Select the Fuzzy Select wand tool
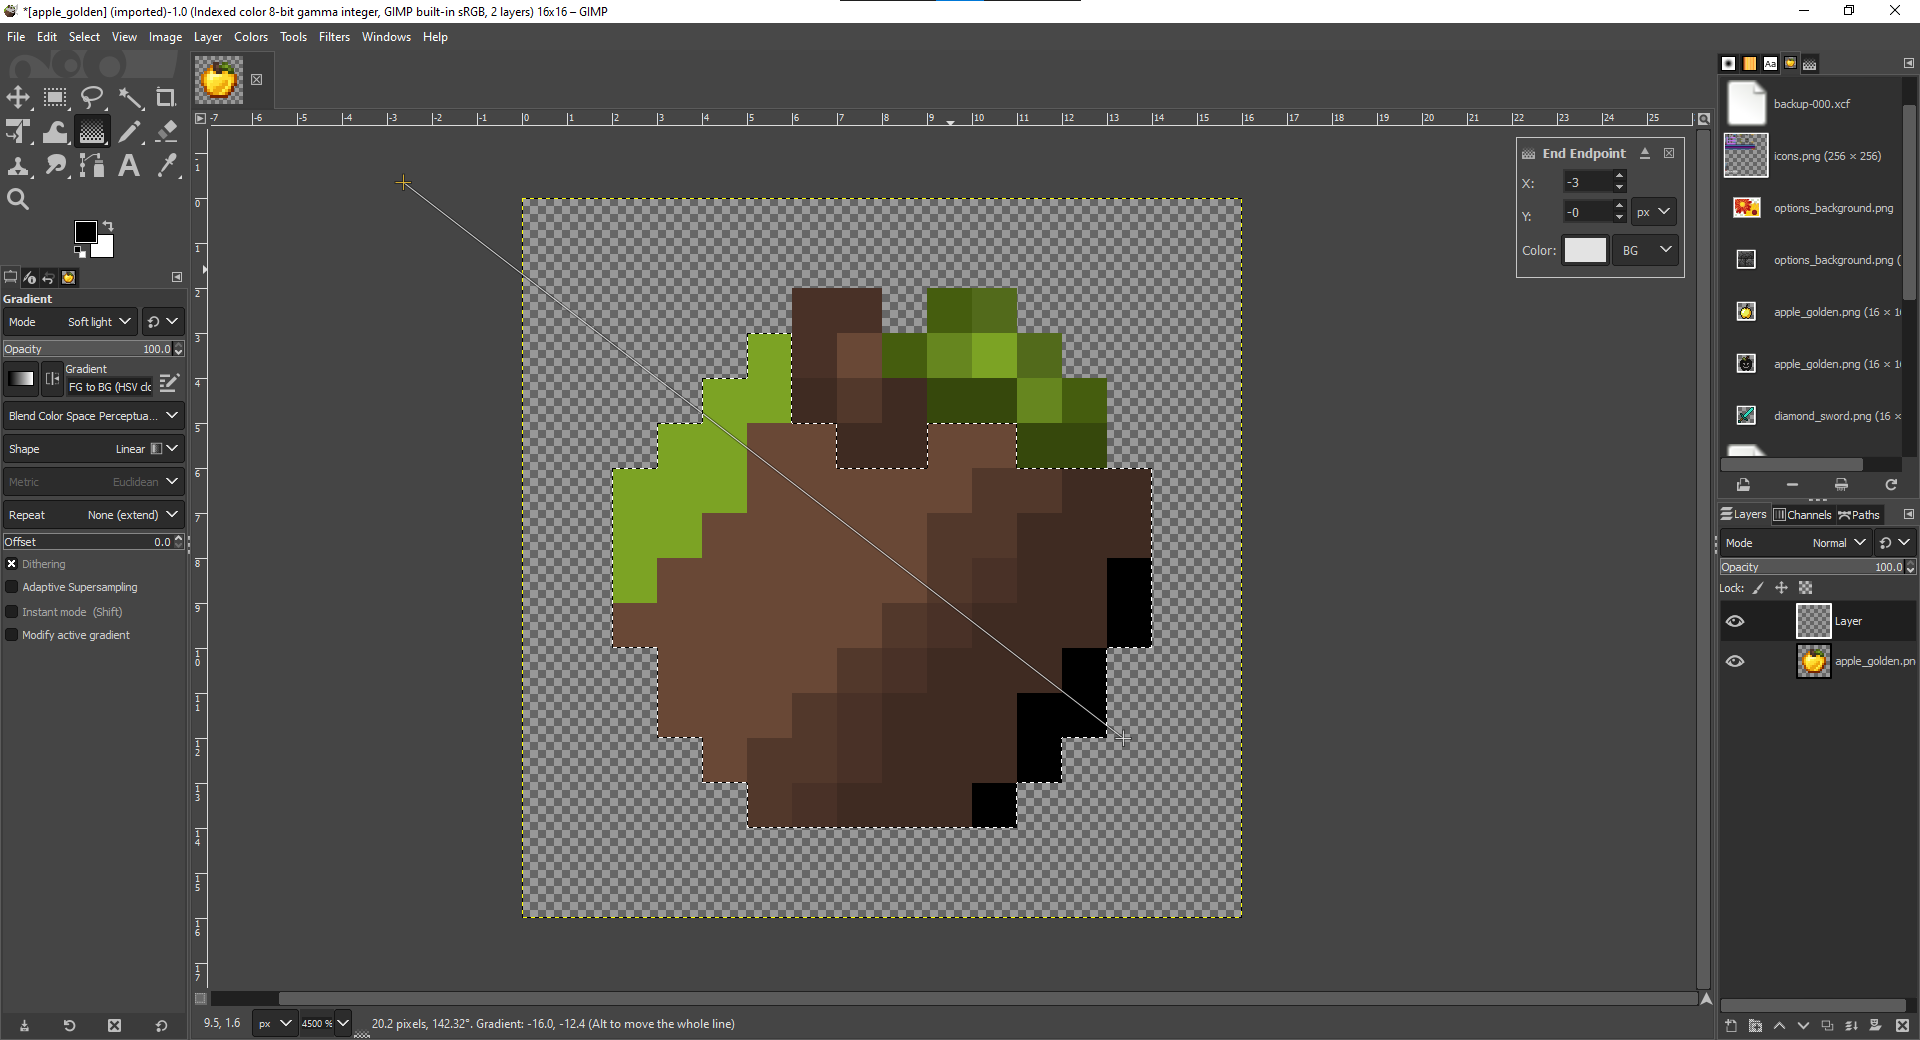Screen dimensions: 1920x1040 [129, 97]
